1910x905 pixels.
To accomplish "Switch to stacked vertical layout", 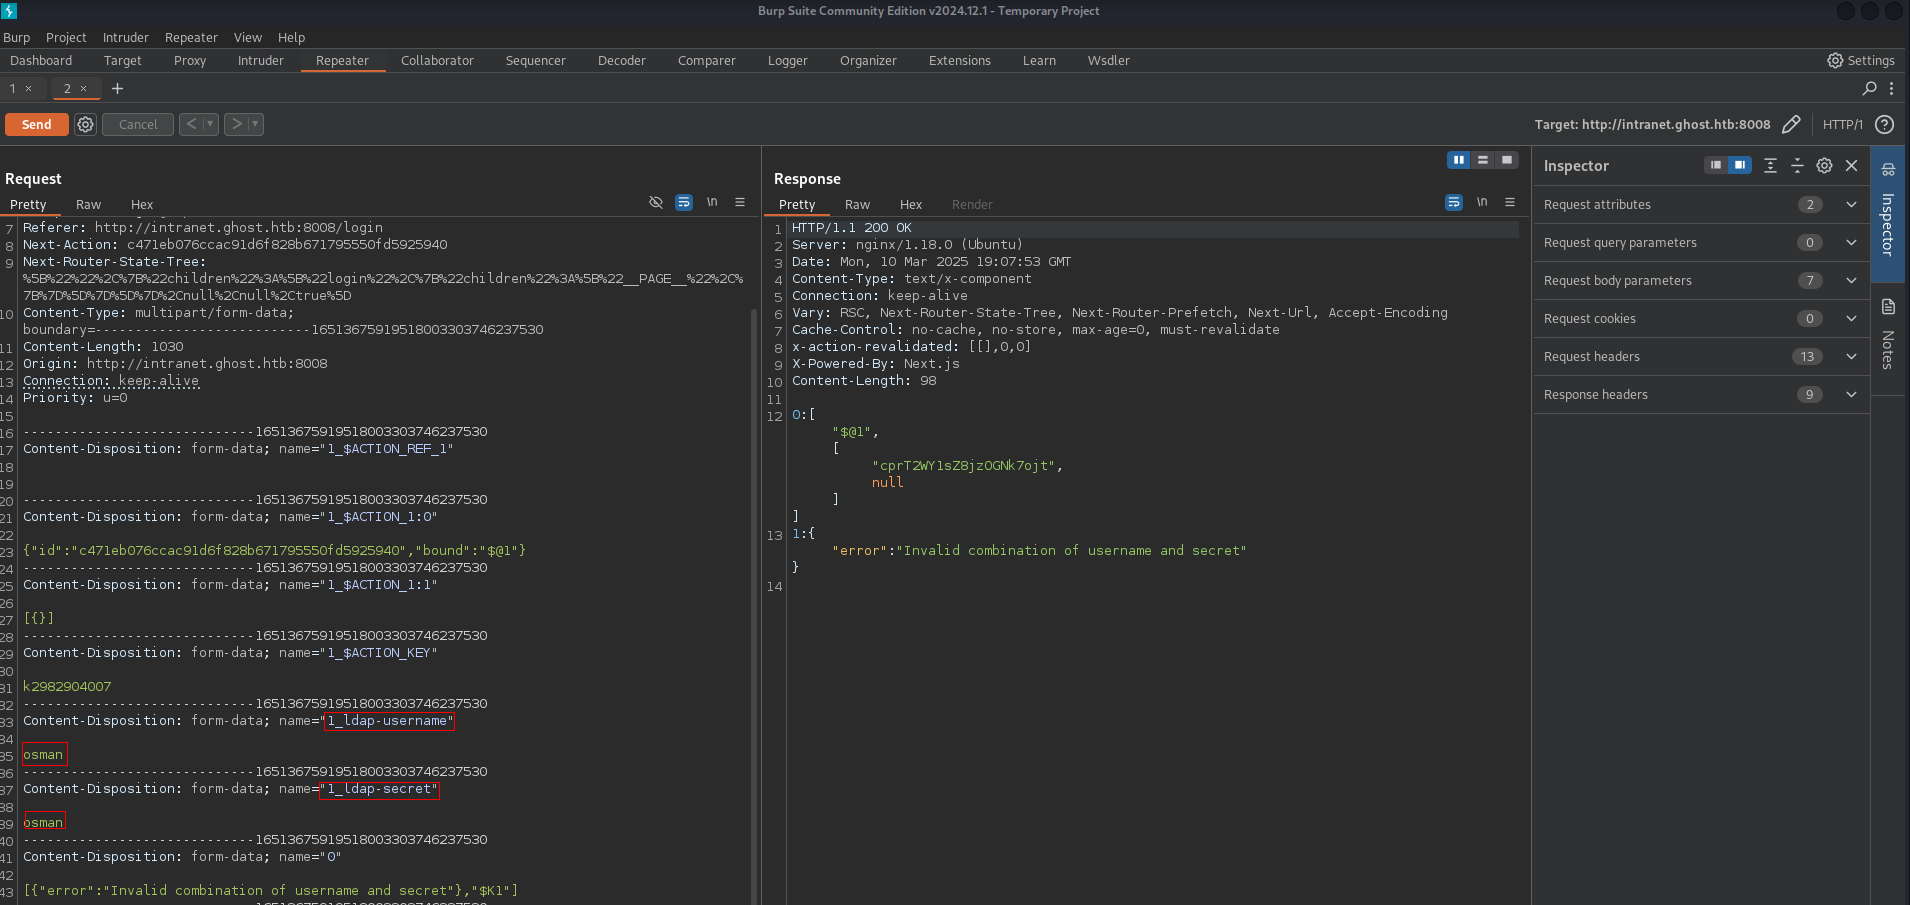I will coord(1483,160).
